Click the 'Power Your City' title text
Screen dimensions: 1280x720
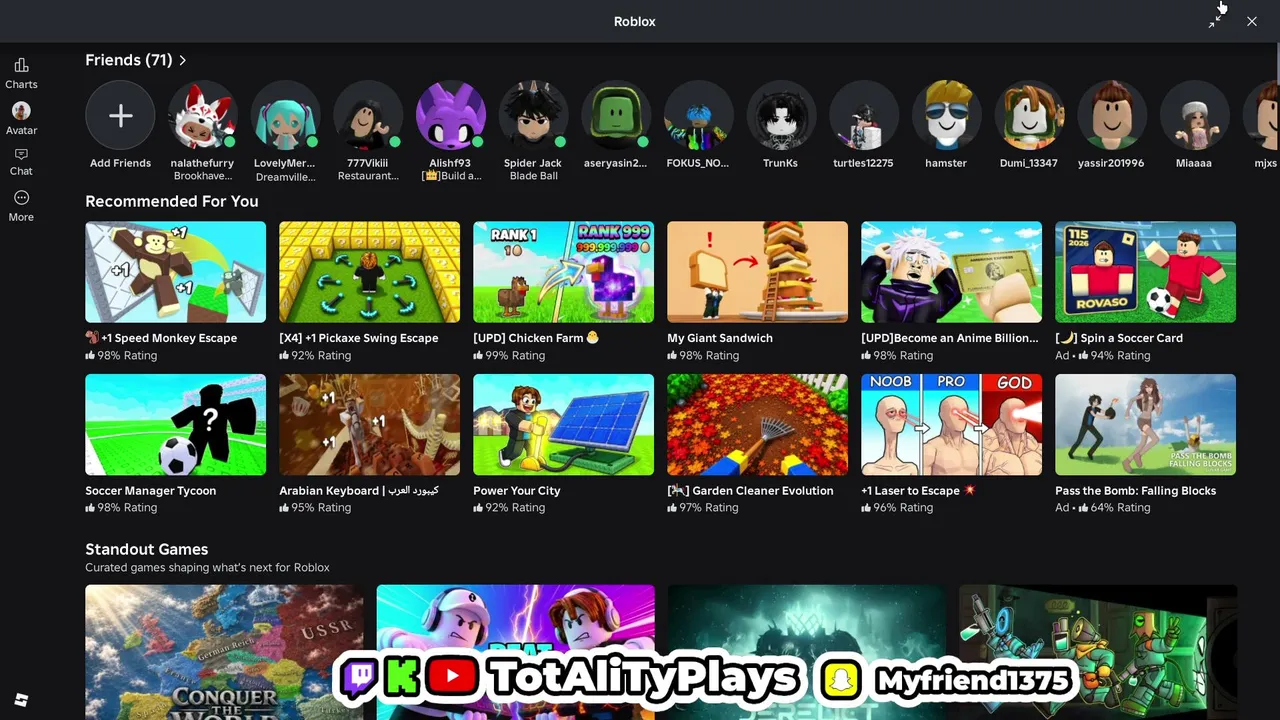point(517,491)
